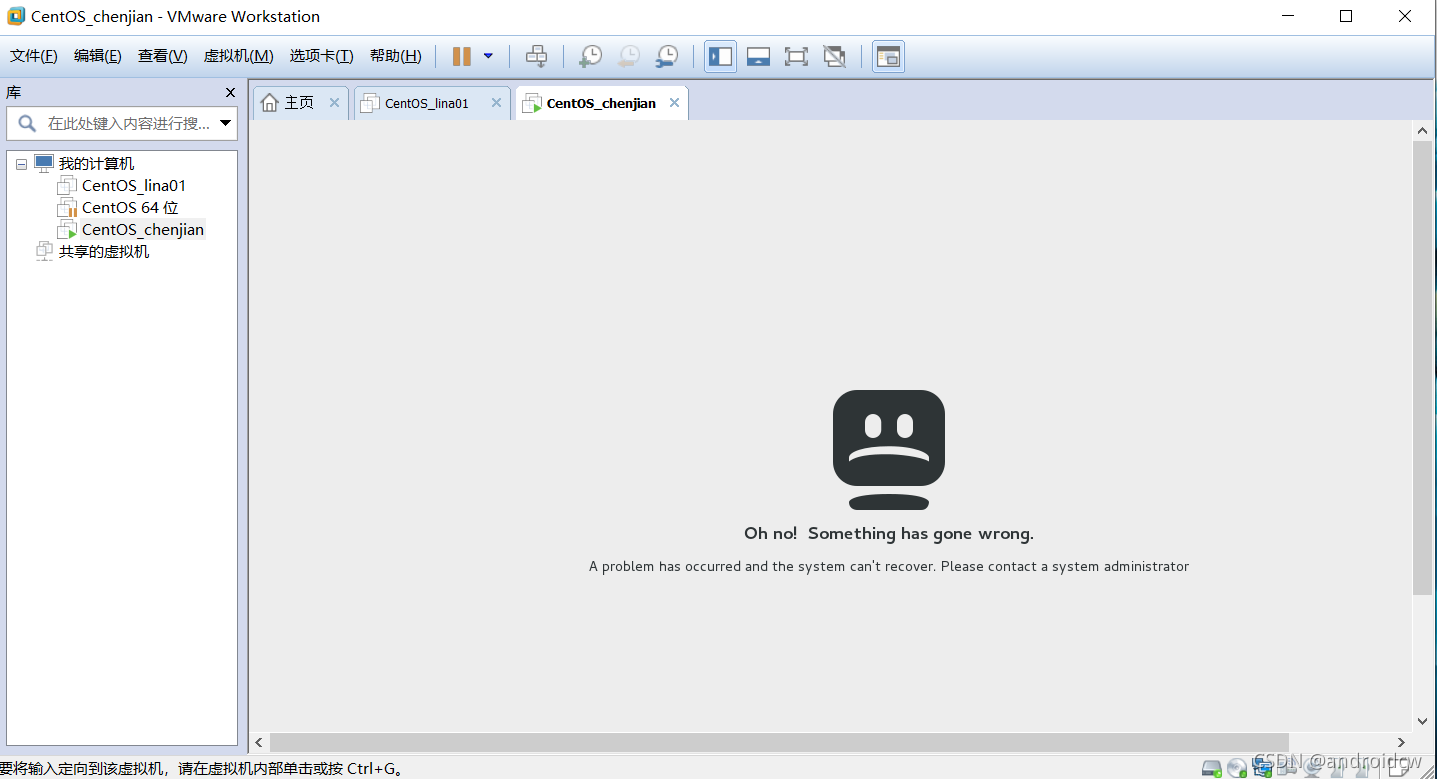Open the snapshot manager
The image size is (1437, 779).
tap(666, 56)
